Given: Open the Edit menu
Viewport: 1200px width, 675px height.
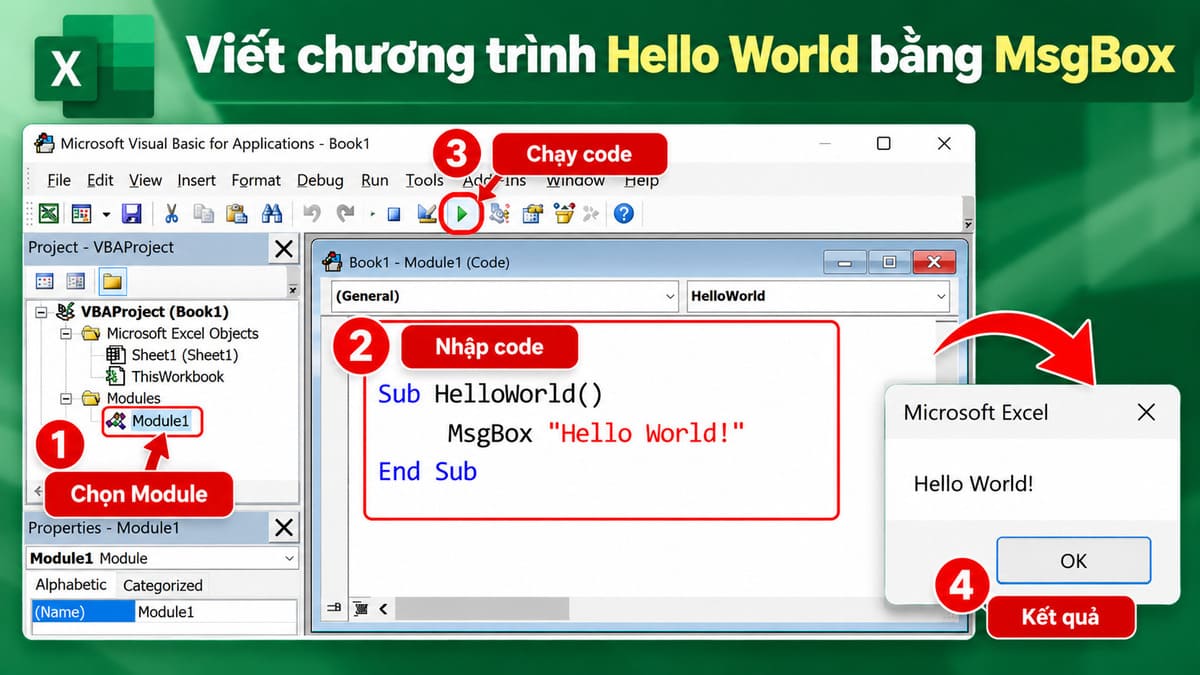Looking at the screenshot, I should (100, 180).
